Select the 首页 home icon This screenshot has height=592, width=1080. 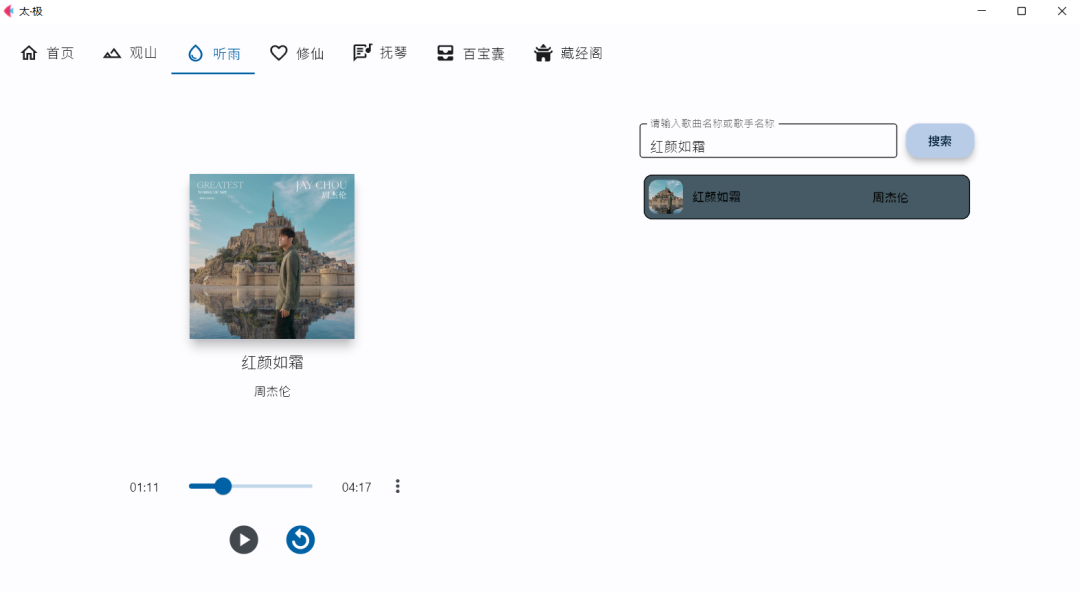point(28,52)
